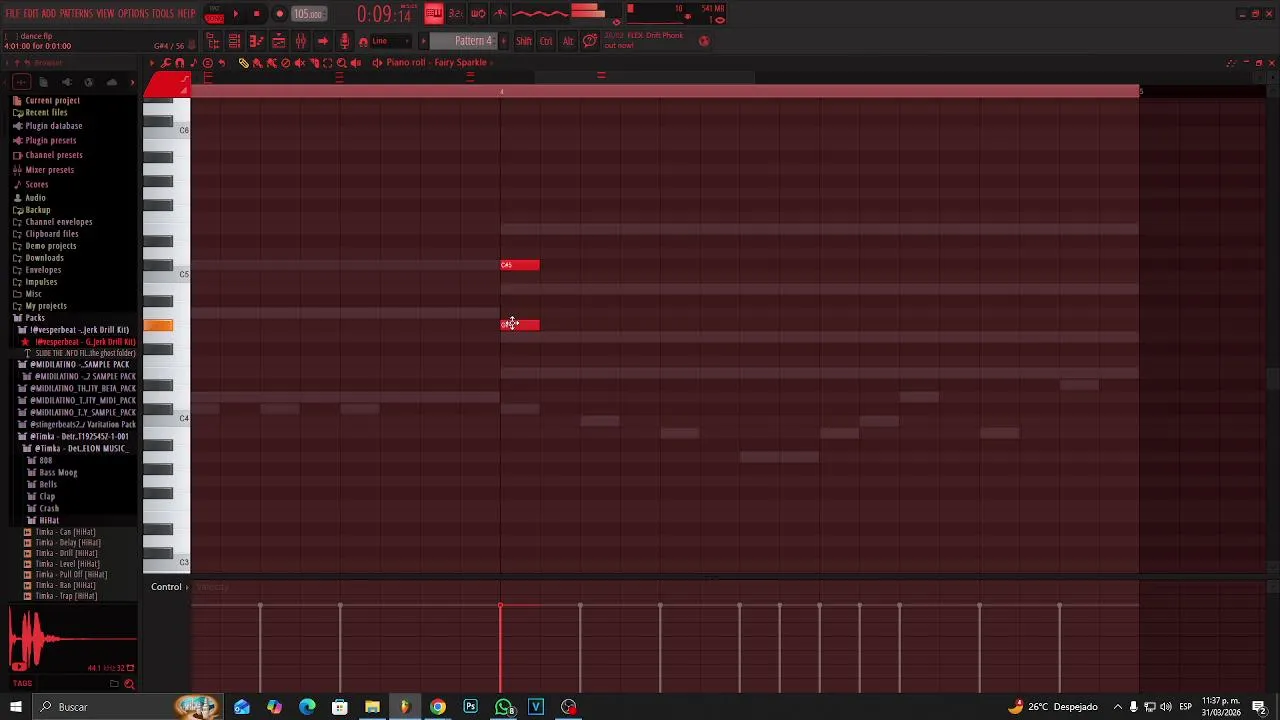
Task: Click the Ctrl button
Action: pos(546,41)
